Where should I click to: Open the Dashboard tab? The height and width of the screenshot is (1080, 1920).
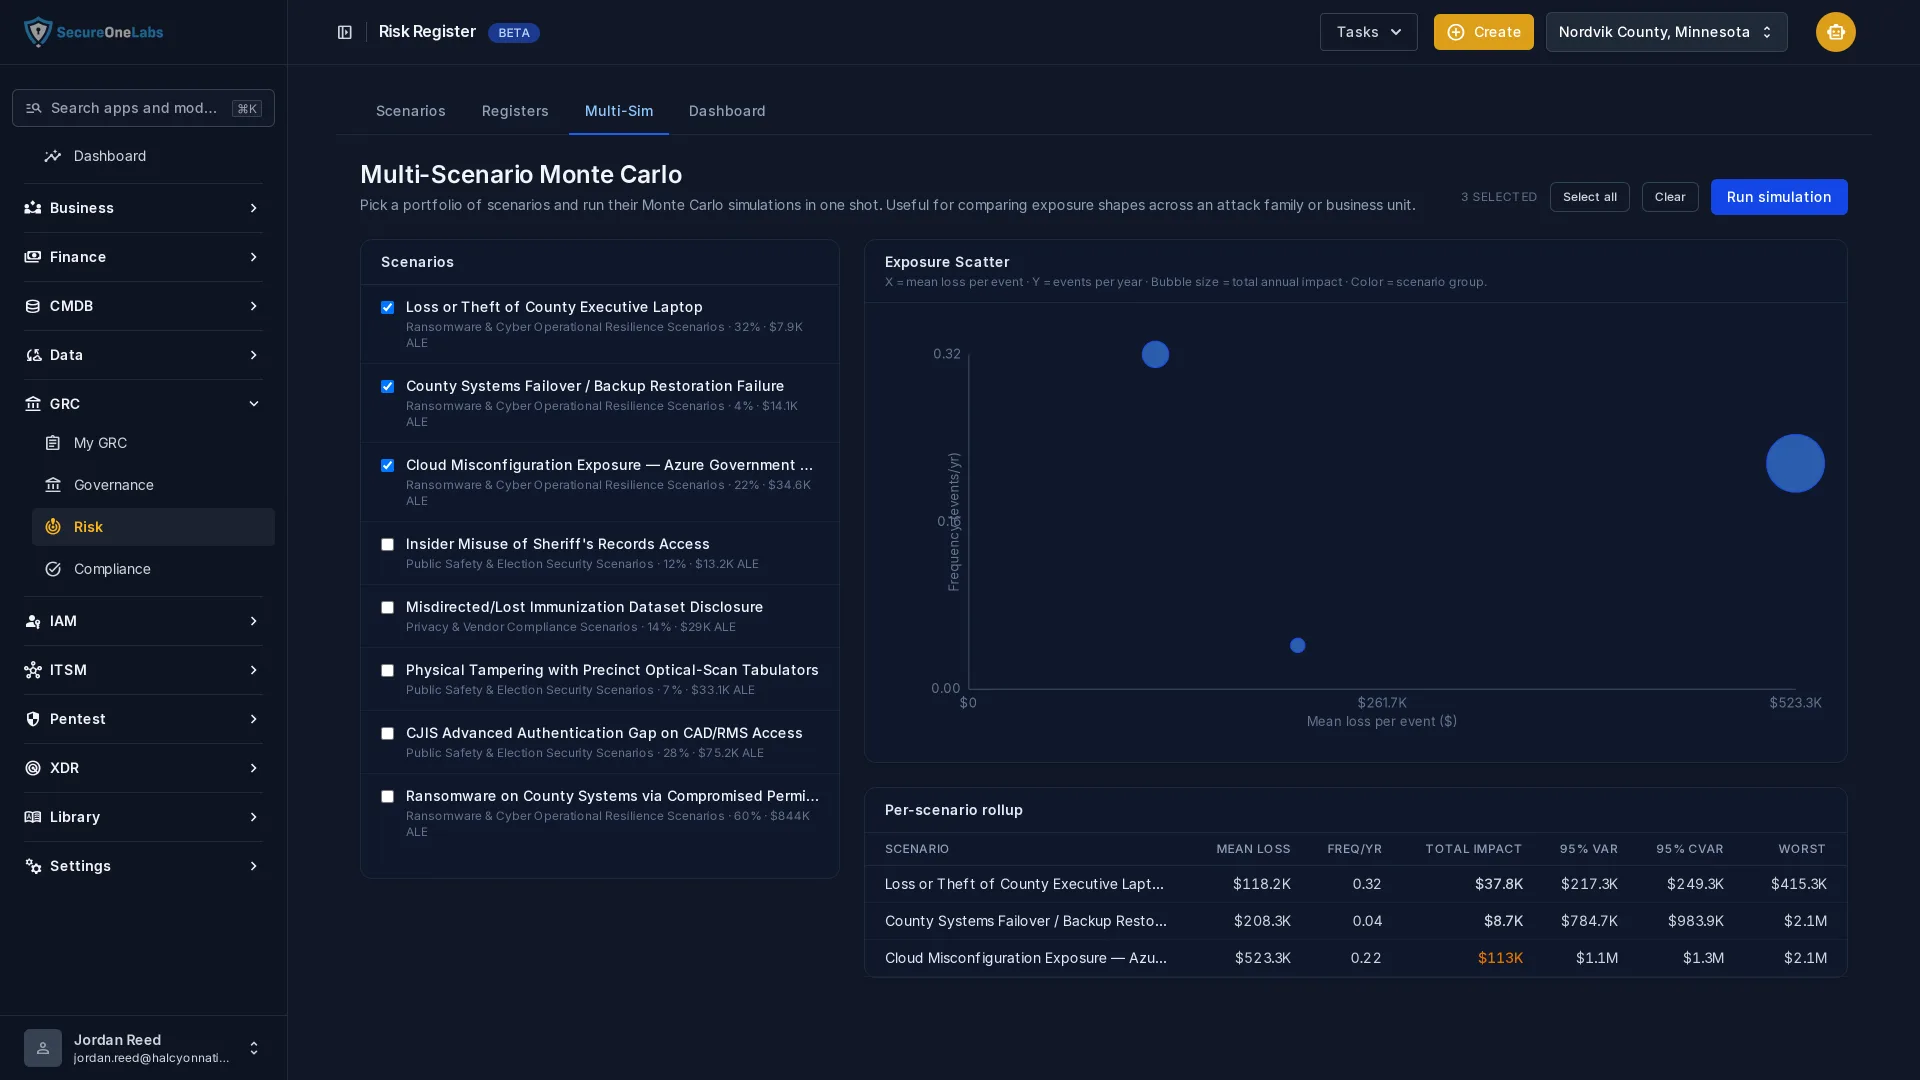click(x=727, y=111)
